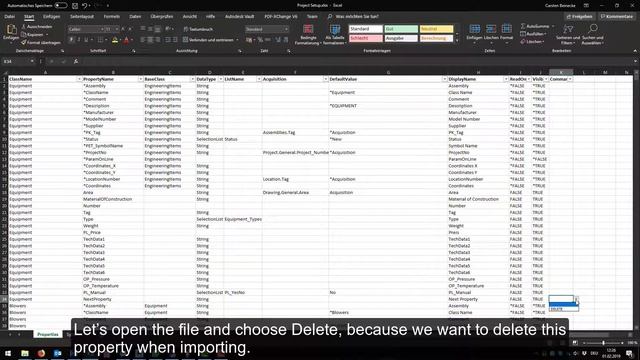Apply the yellow fill color
Screen dimensions: 640x360
point(115,40)
